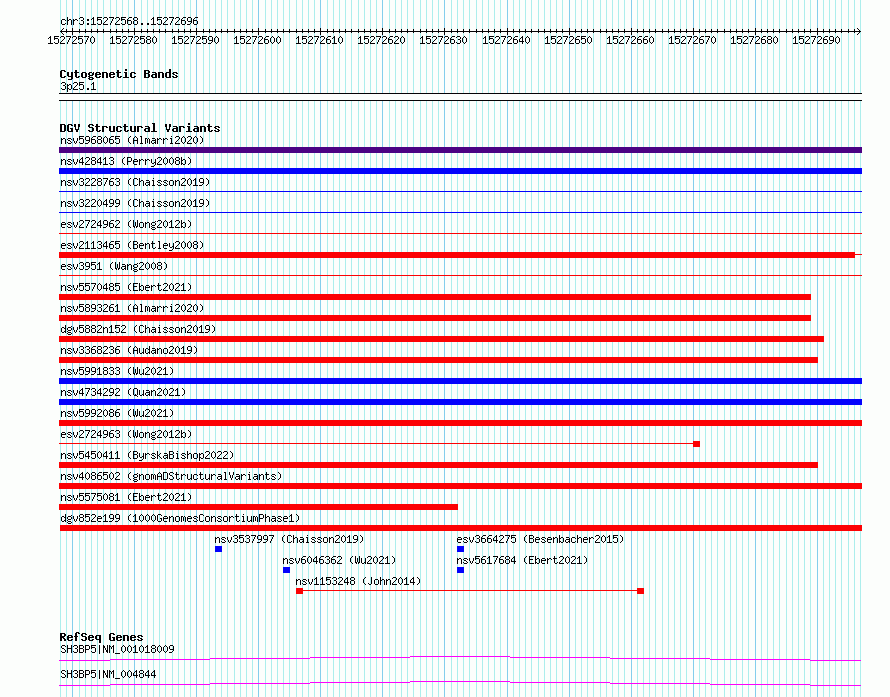The width and height of the screenshot is (890, 697).
Task: Click blue marker under nsv5617684
Action: point(460,570)
